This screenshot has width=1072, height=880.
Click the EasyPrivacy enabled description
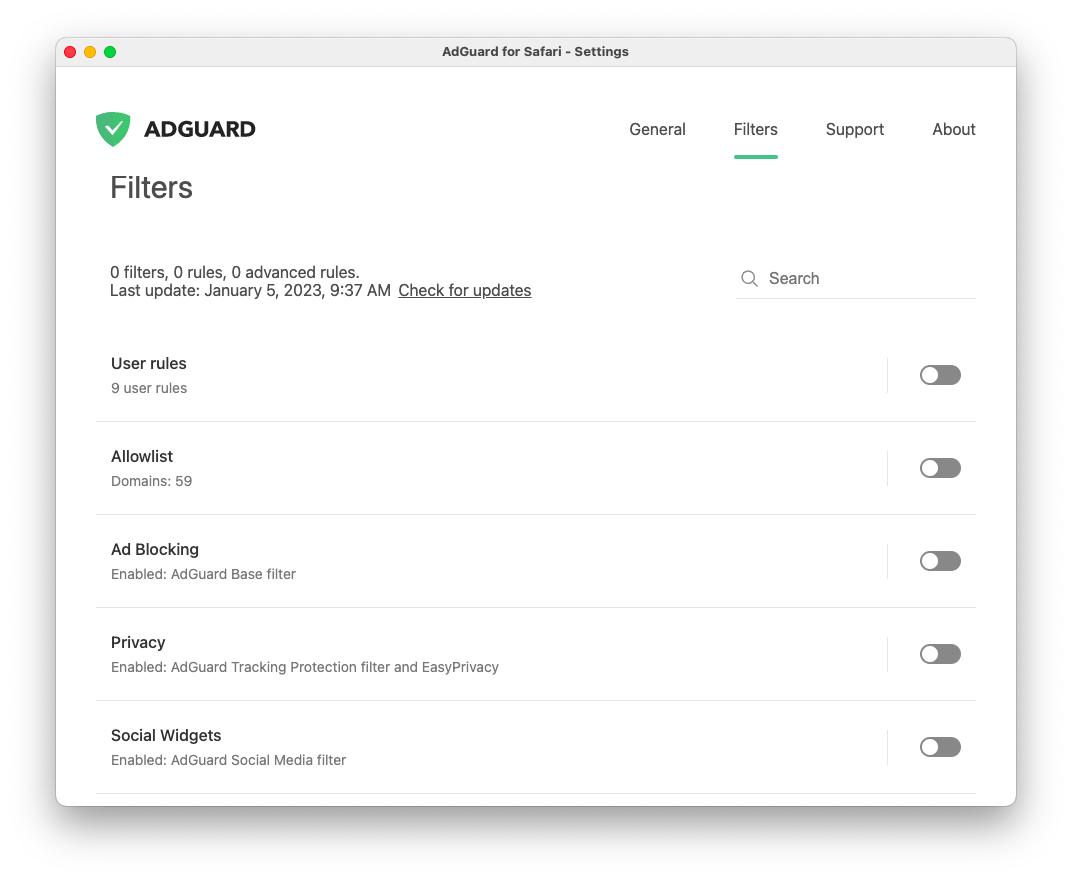coord(305,667)
